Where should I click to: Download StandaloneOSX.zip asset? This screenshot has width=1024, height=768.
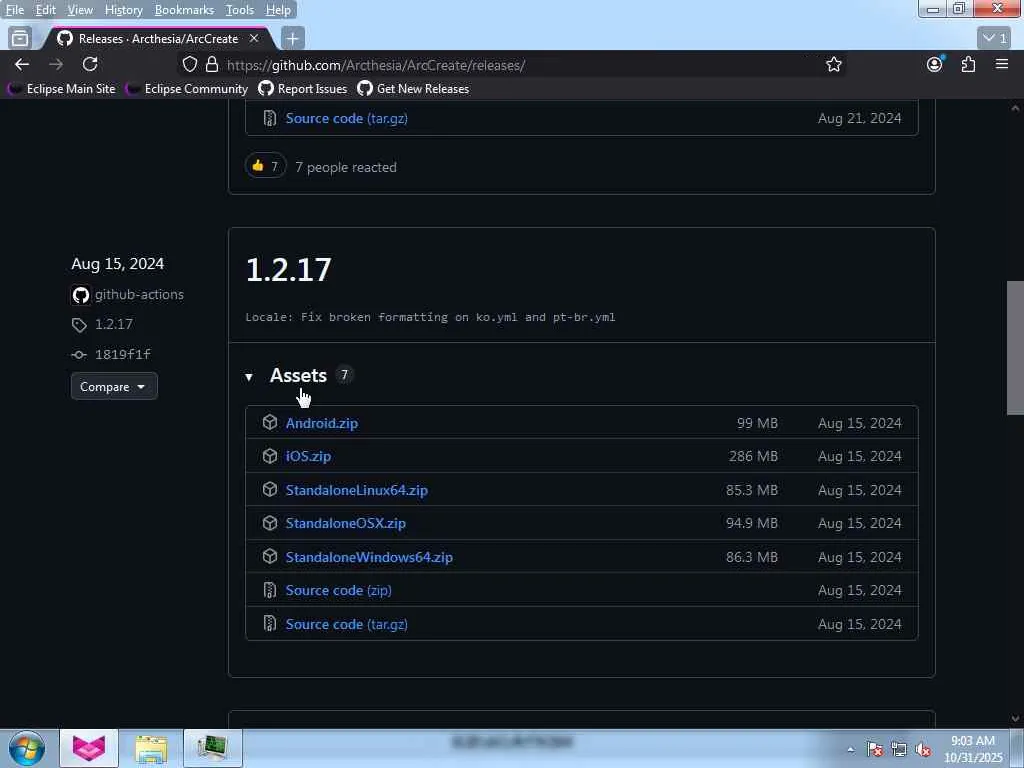coord(345,523)
